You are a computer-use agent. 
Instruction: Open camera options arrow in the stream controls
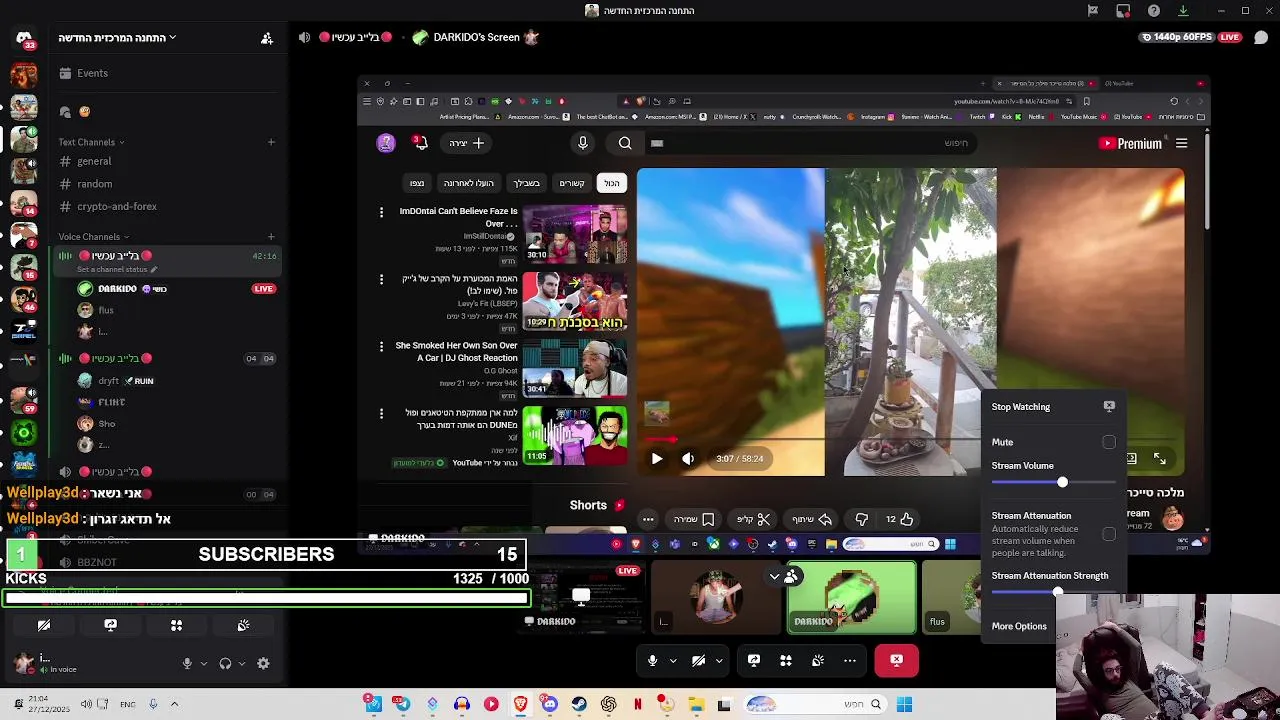[x=719, y=660]
